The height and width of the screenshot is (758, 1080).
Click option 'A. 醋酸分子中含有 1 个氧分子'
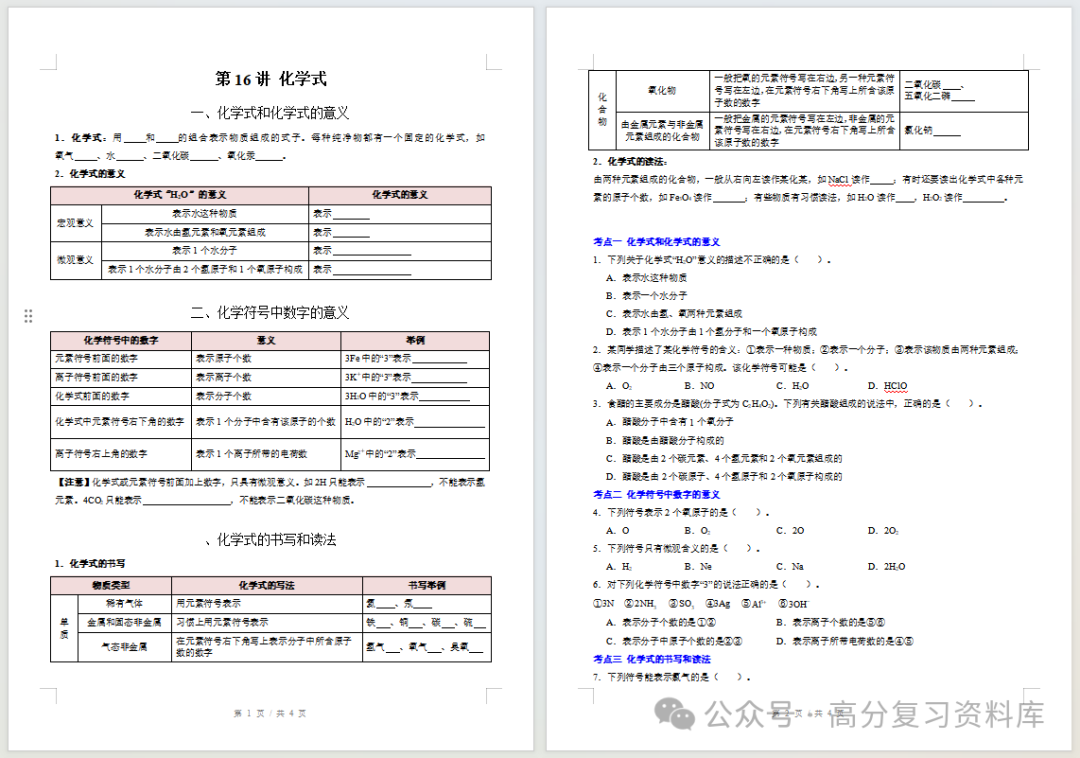pyautogui.click(x=669, y=421)
